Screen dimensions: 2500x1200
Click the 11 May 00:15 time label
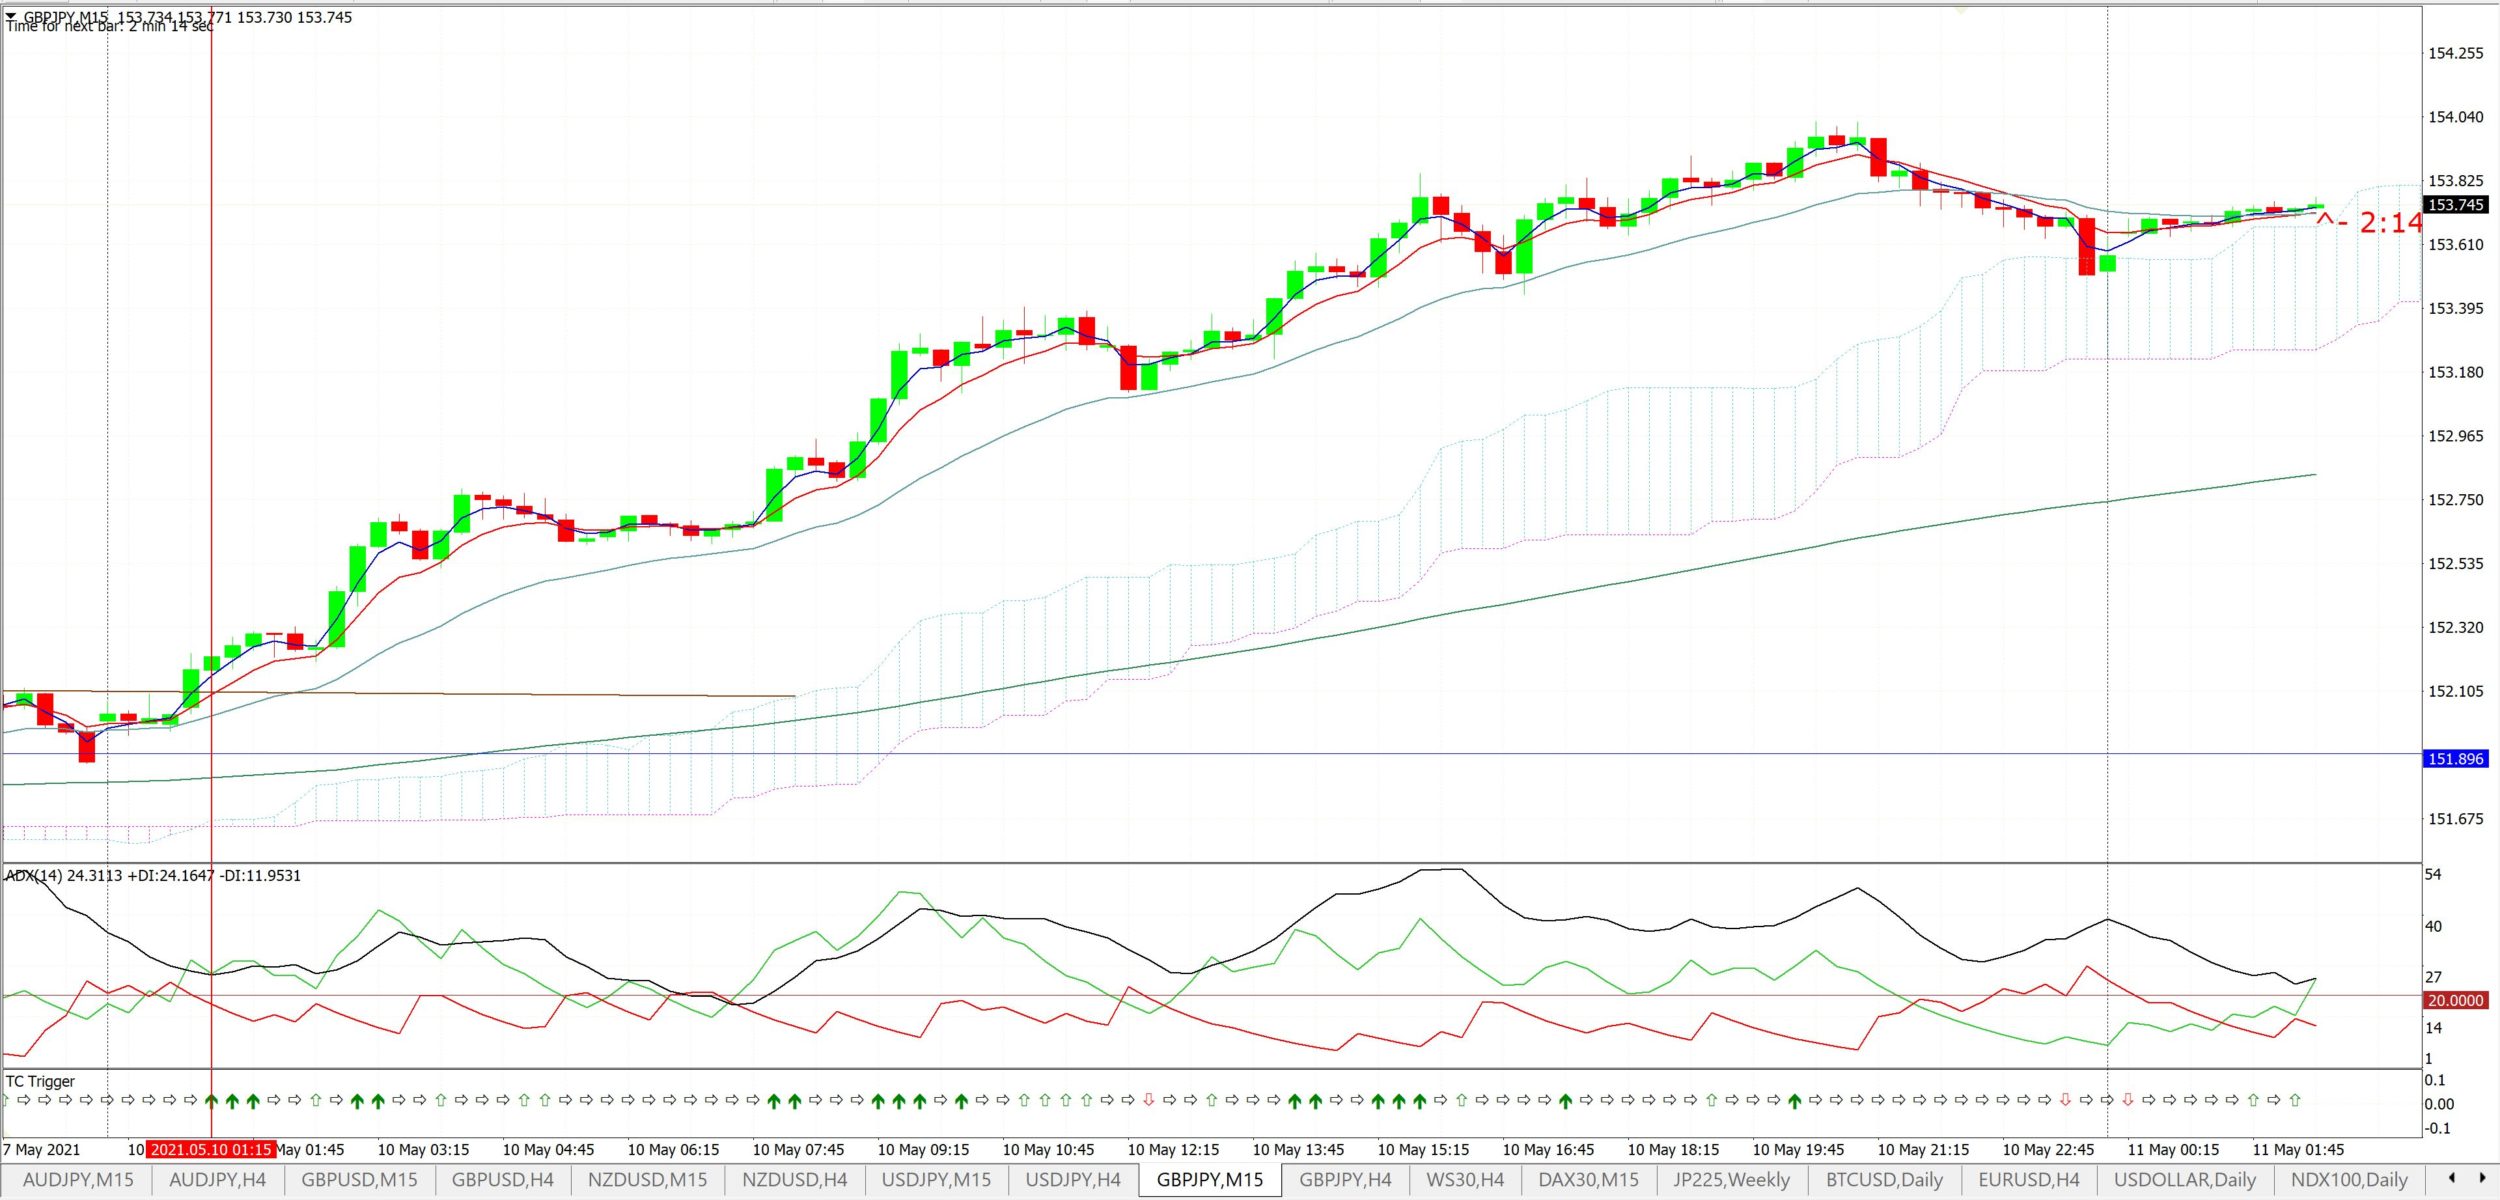[x=2174, y=1150]
